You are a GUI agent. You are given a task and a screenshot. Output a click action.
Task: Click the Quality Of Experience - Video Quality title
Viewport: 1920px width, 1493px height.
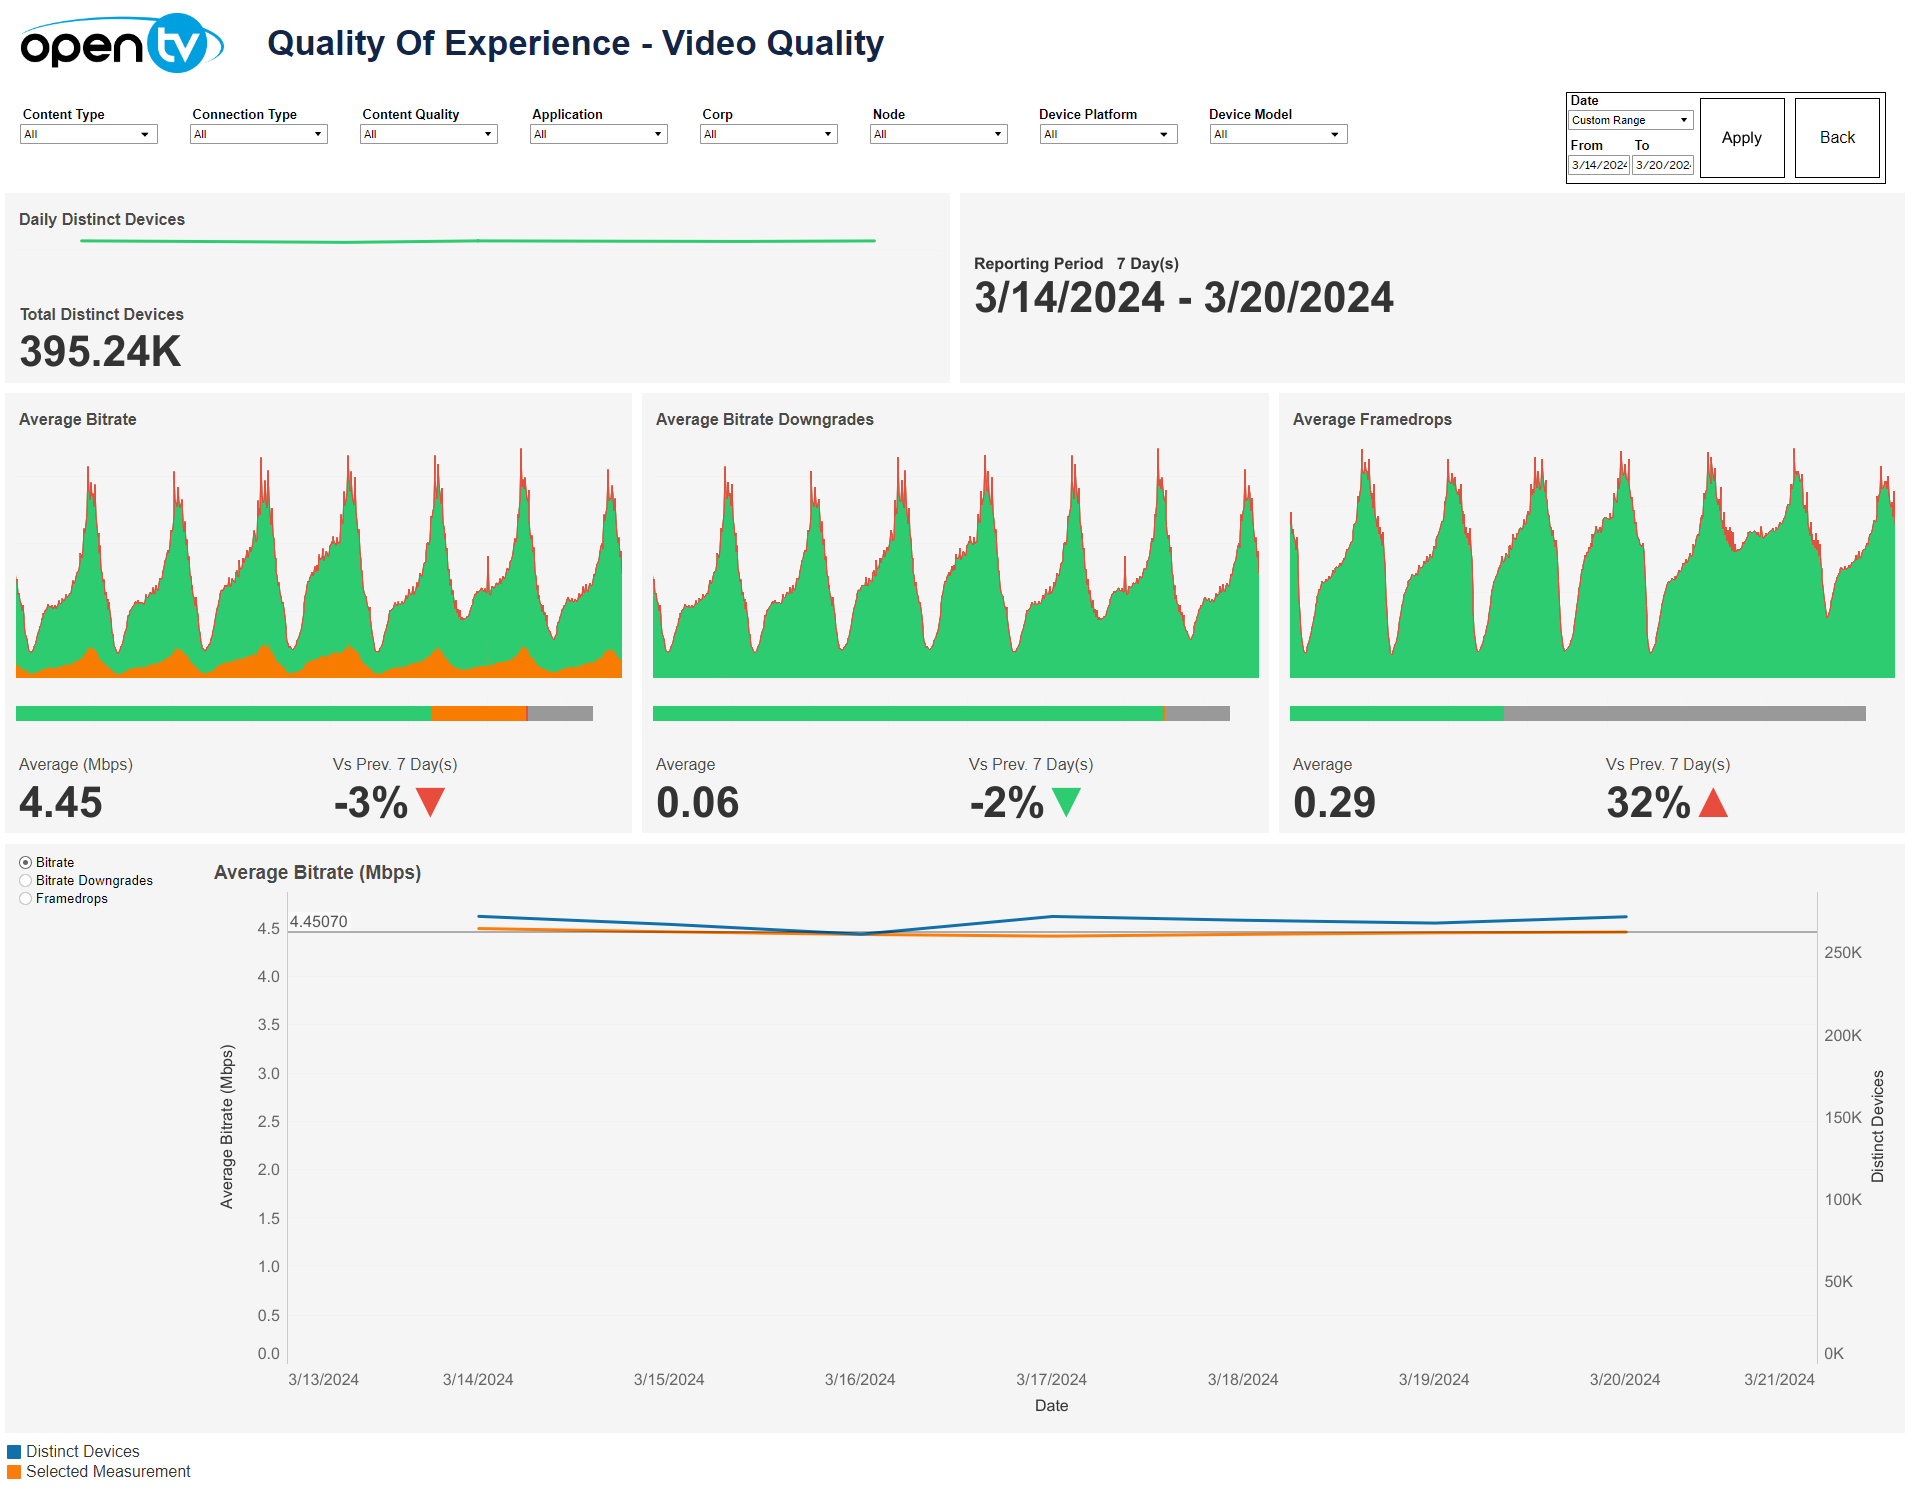pos(576,43)
